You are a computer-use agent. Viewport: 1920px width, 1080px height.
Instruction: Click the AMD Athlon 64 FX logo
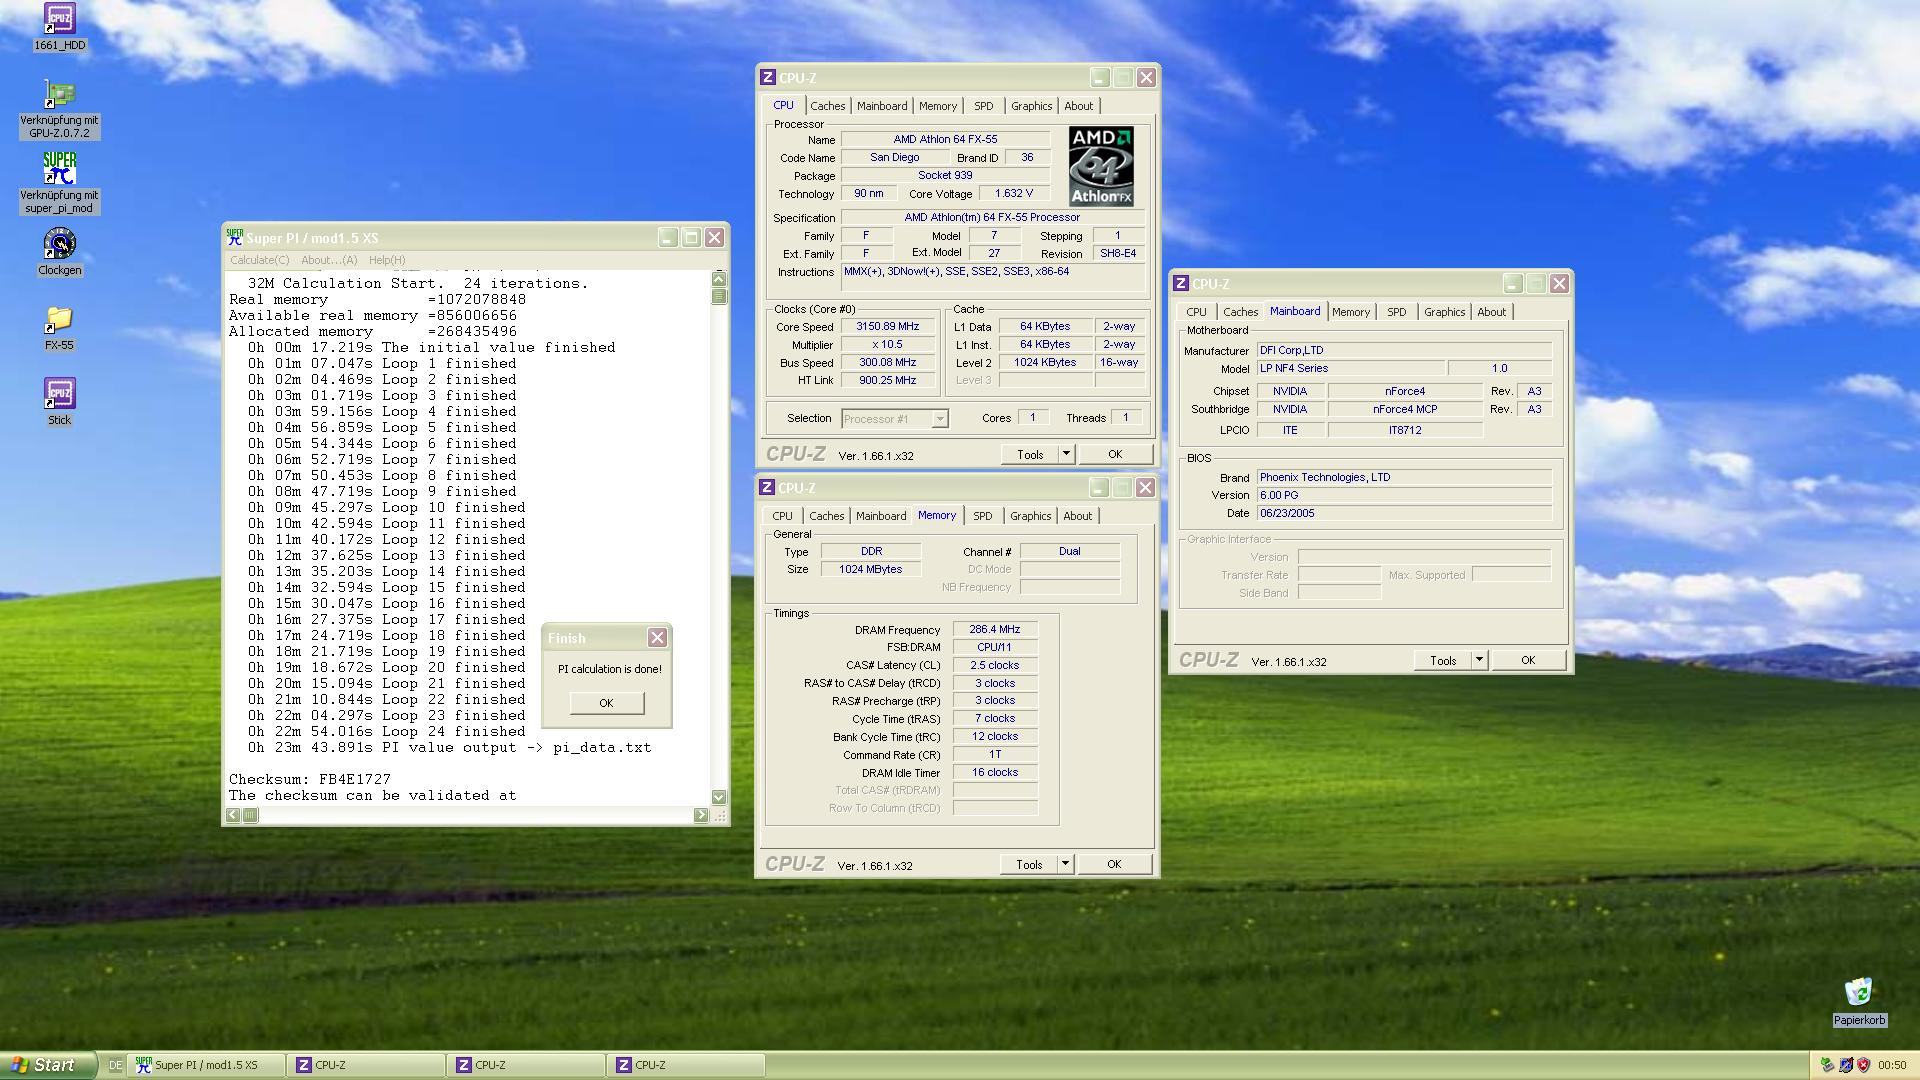1101,166
